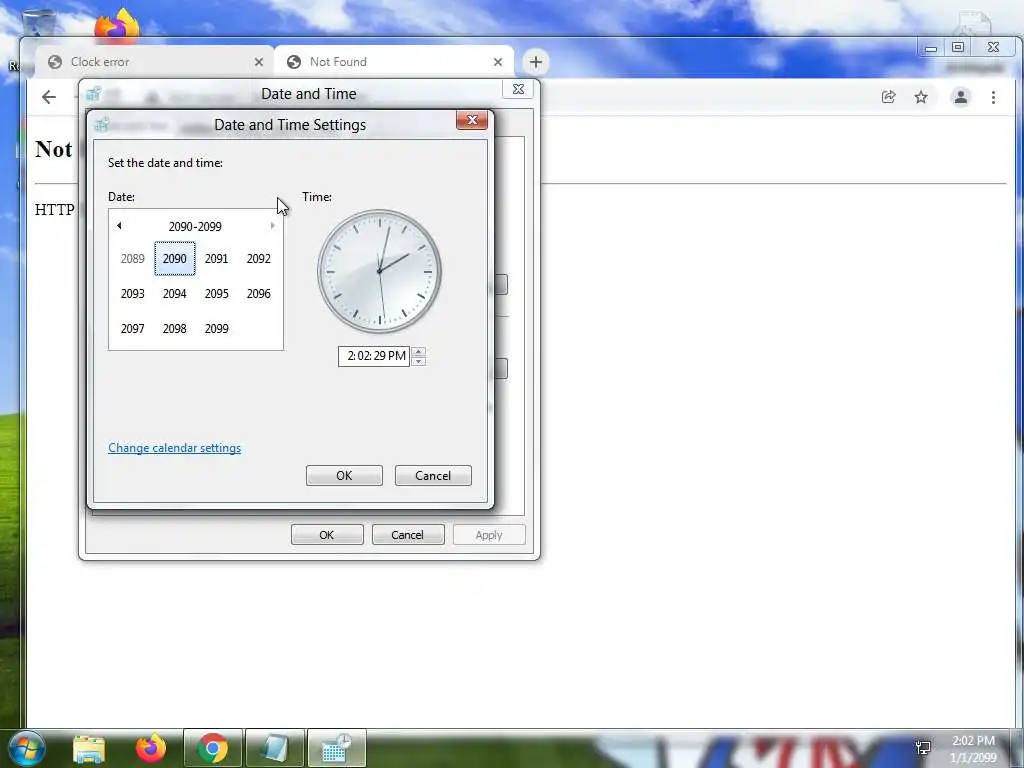The image size is (1024, 768).
Task: Open Chrome three-dot menu
Action: pyautogui.click(x=993, y=97)
